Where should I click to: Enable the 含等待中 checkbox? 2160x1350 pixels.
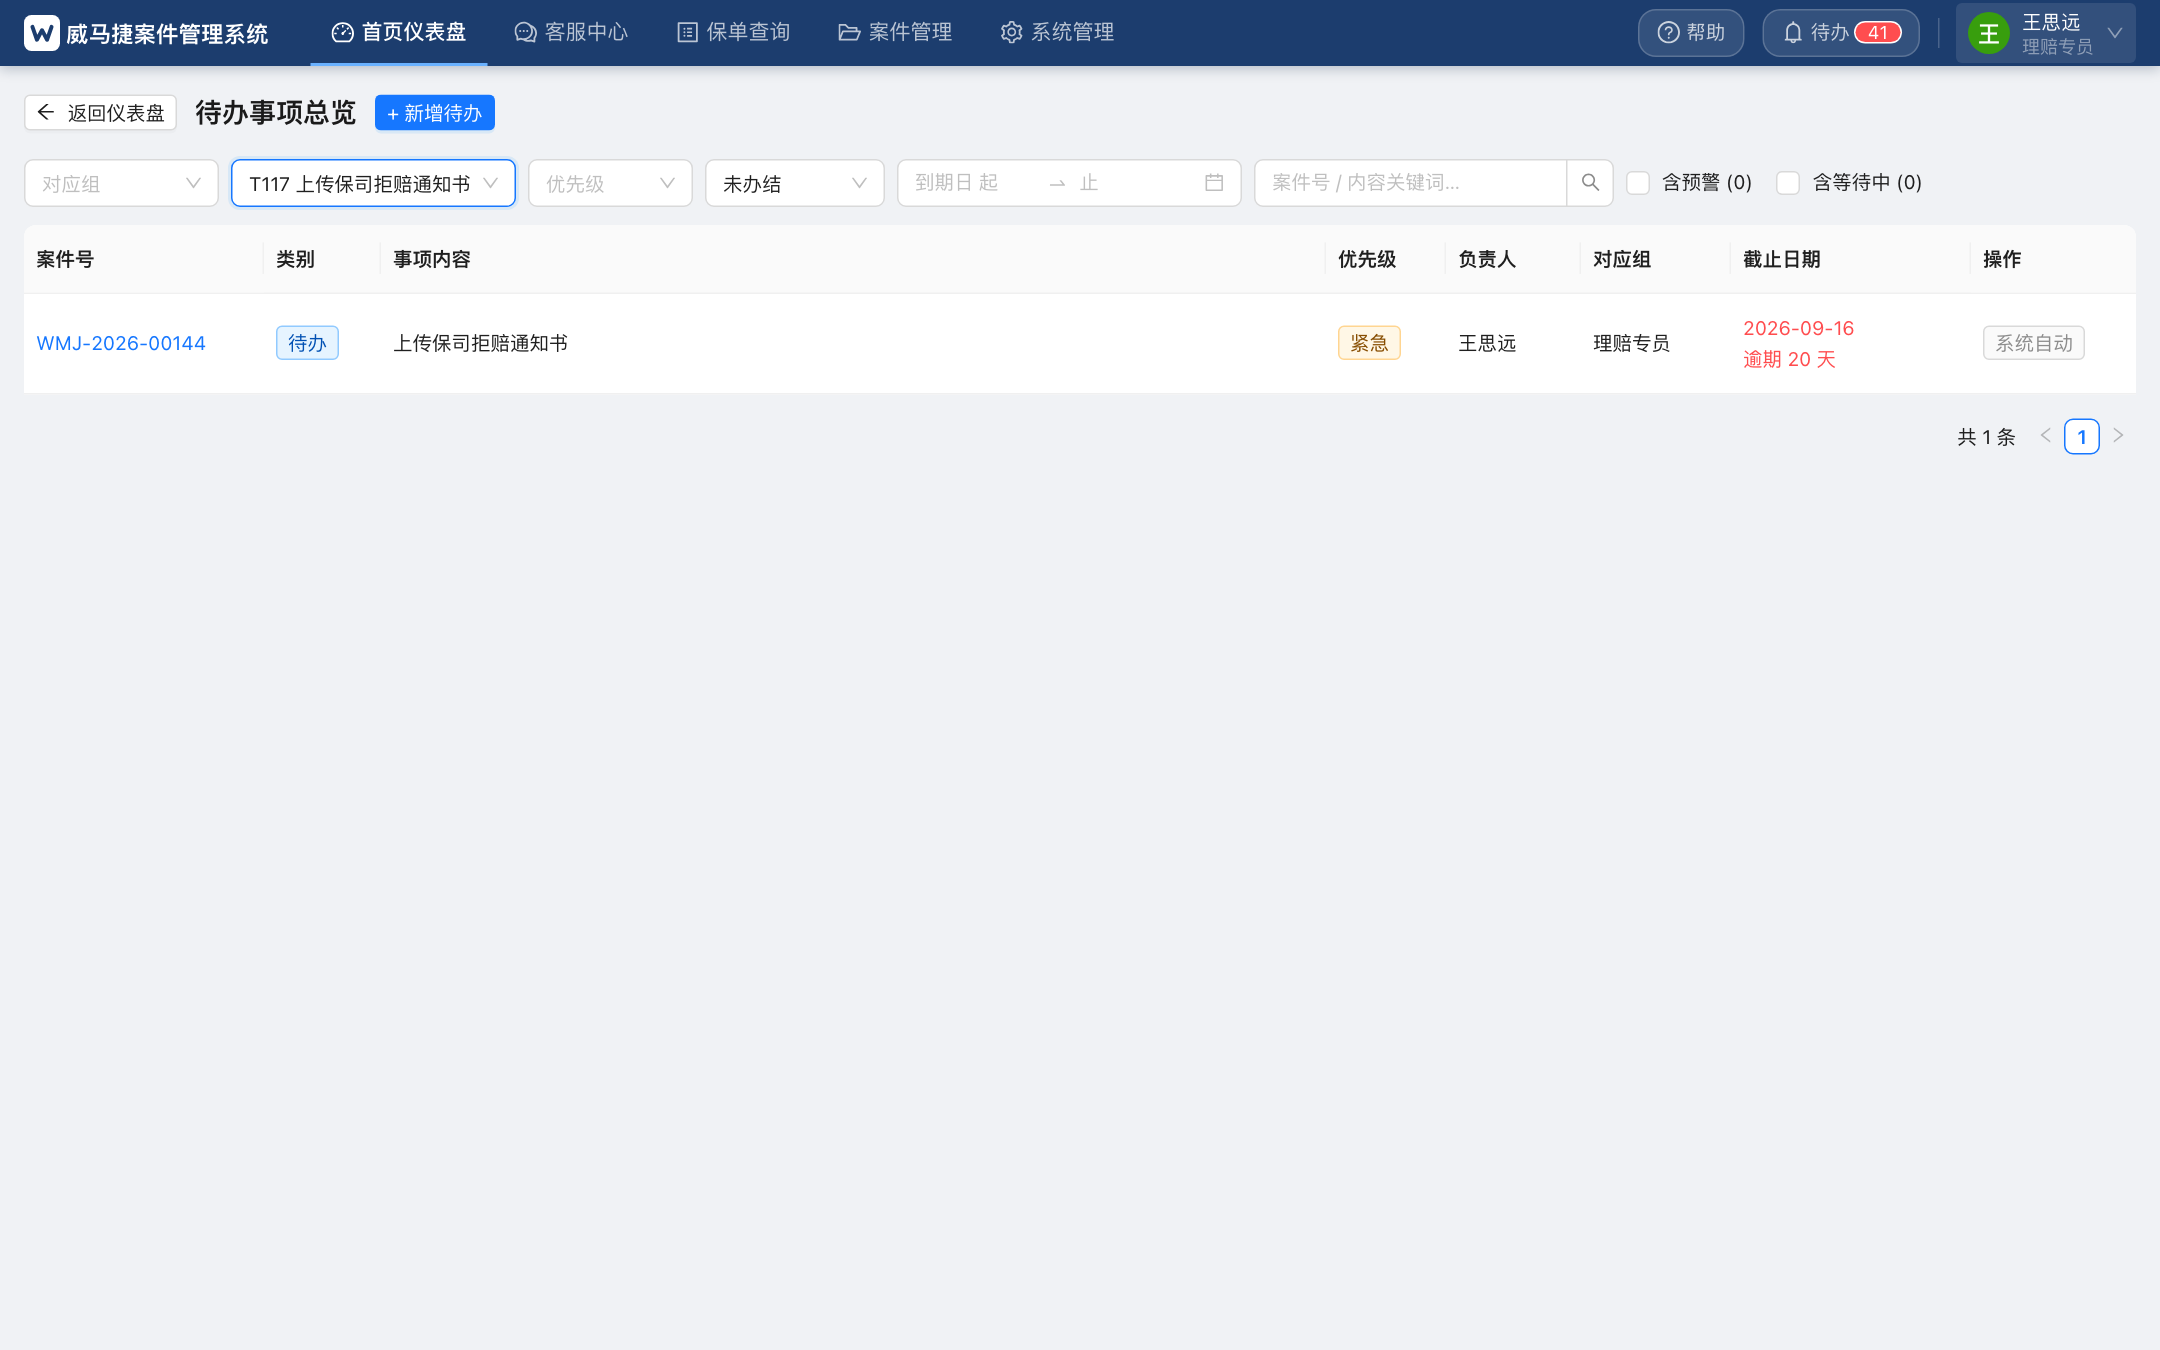[1788, 183]
